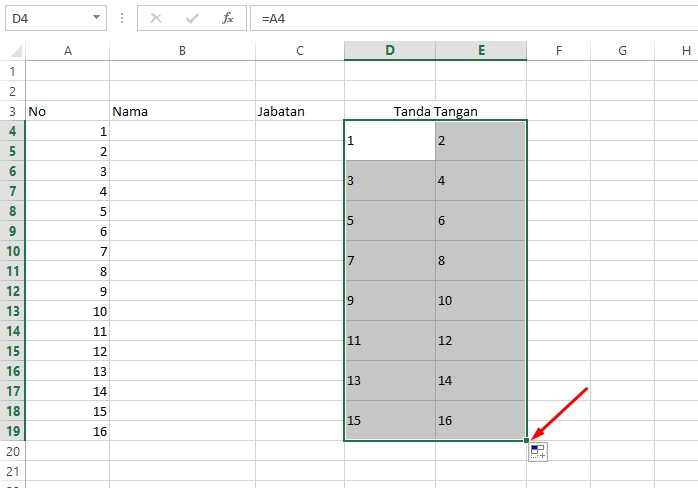Open the Auto Fill Options button
The height and width of the screenshot is (488, 698).
538,452
